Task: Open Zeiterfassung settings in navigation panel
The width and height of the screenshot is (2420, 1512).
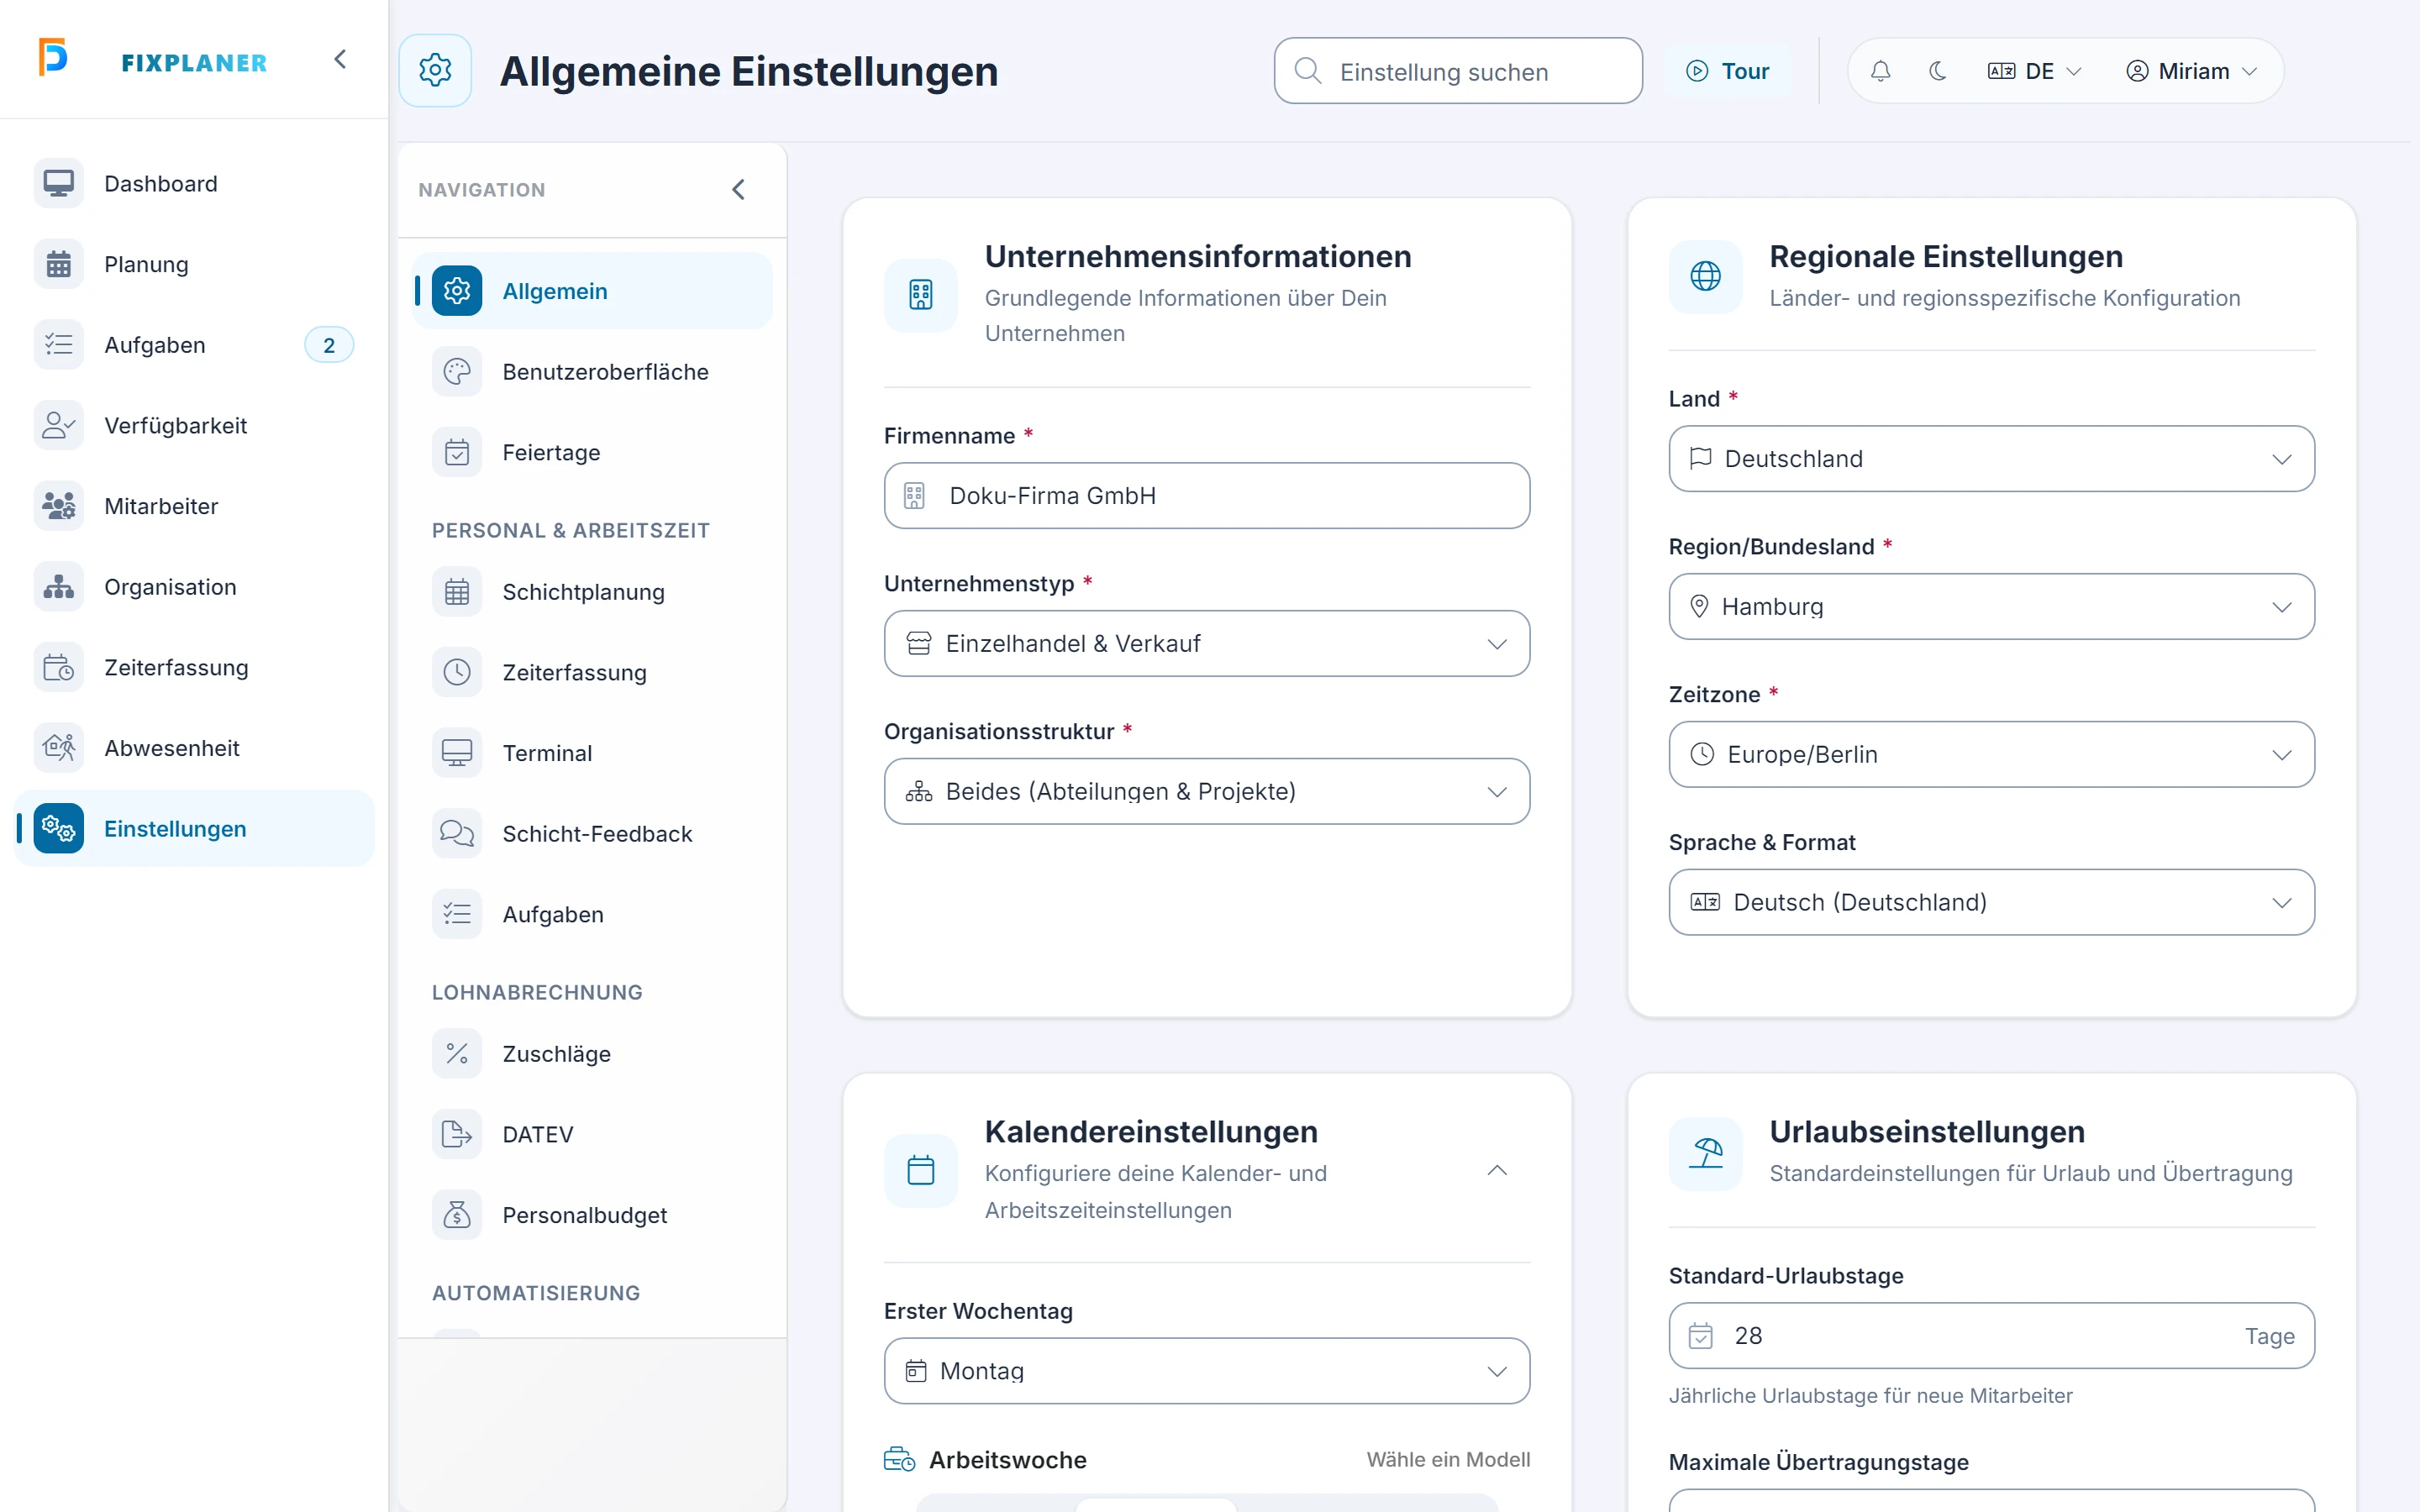Action: point(592,672)
